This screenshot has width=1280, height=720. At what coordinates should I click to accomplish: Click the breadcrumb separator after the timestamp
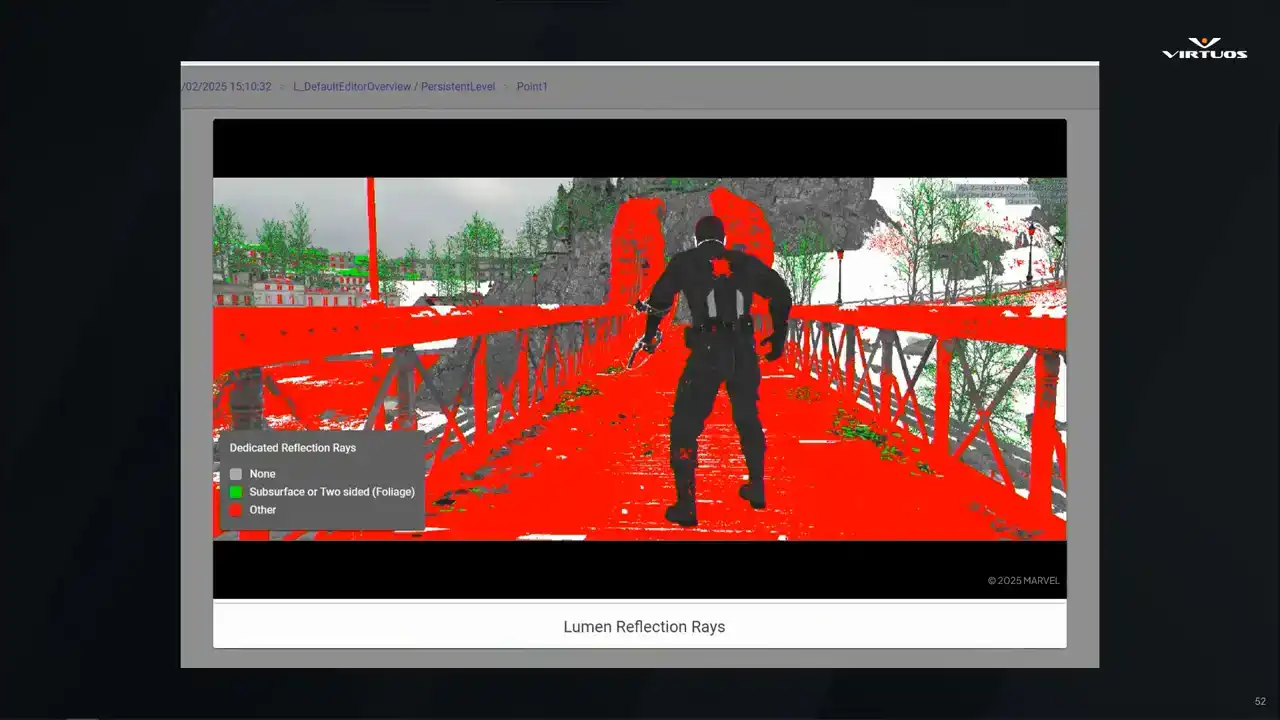(282, 87)
